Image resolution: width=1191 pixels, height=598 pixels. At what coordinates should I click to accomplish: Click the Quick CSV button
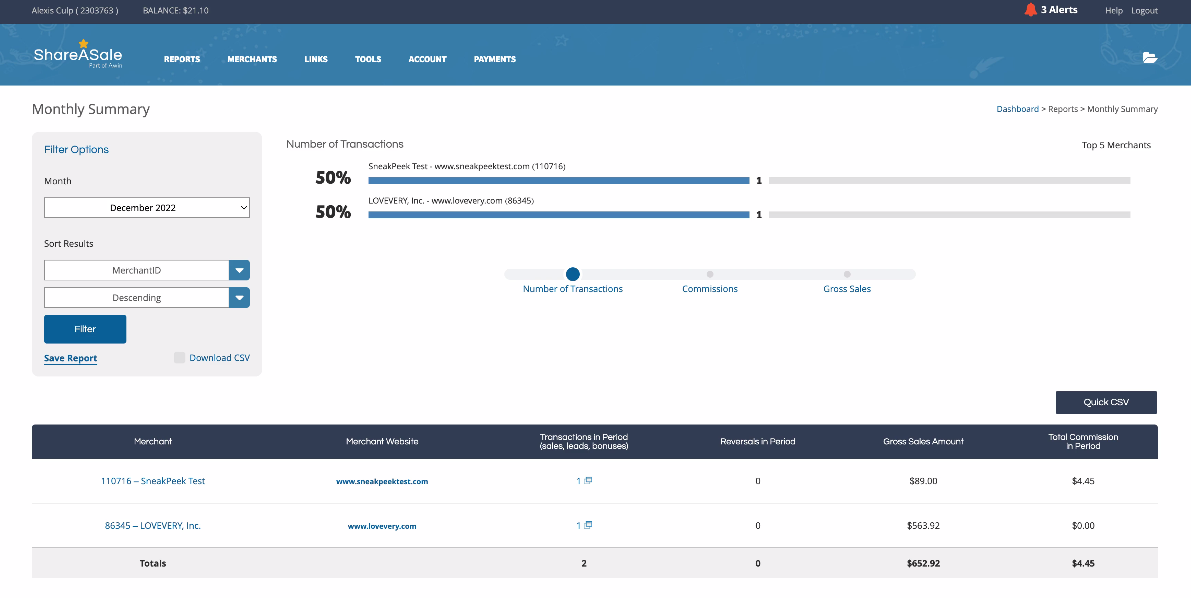(1106, 402)
